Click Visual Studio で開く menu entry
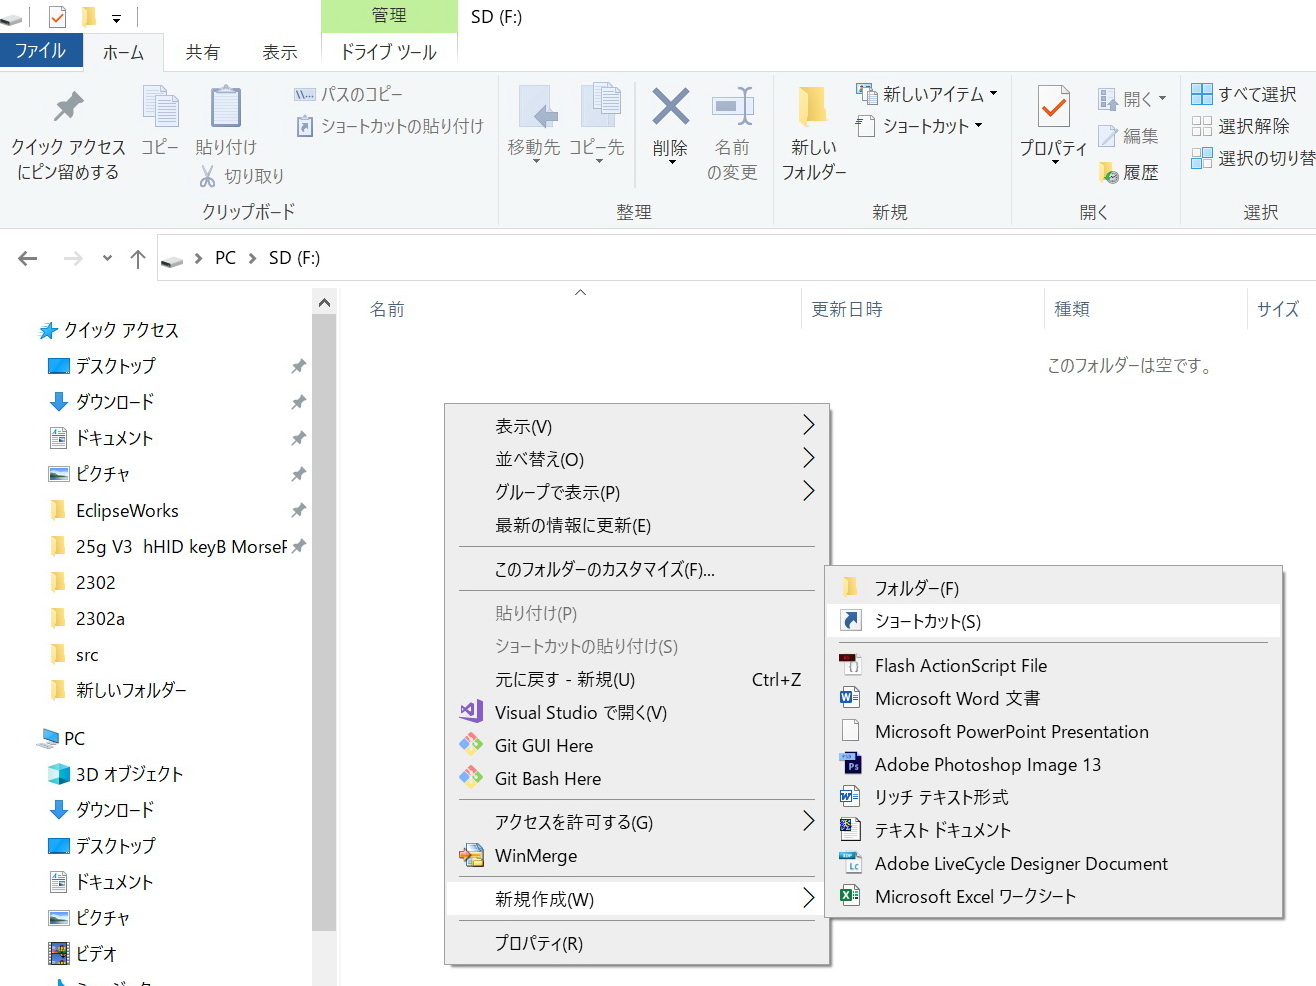This screenshot has width=1316, height=986. click(580, 712)
